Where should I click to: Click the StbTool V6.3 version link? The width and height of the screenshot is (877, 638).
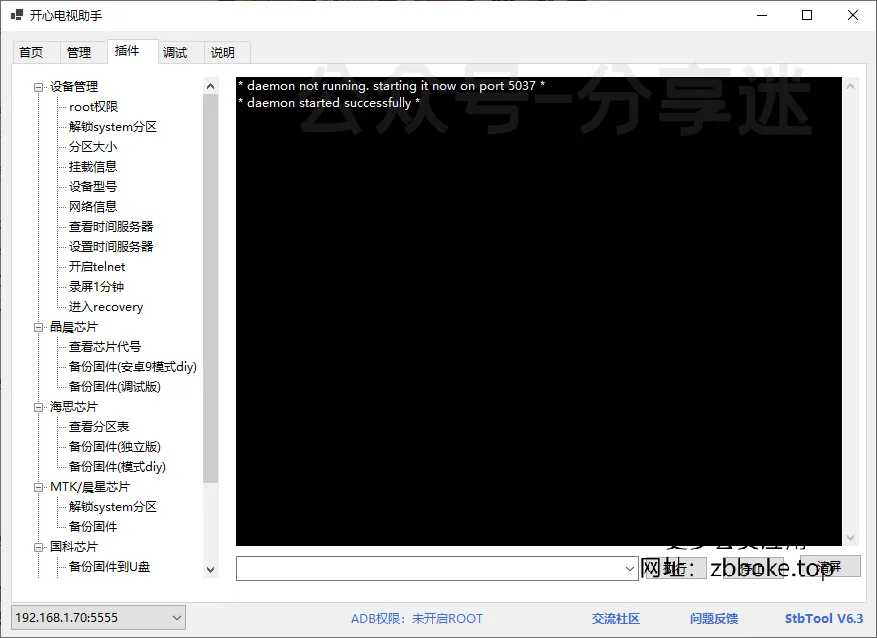[824, 618]
